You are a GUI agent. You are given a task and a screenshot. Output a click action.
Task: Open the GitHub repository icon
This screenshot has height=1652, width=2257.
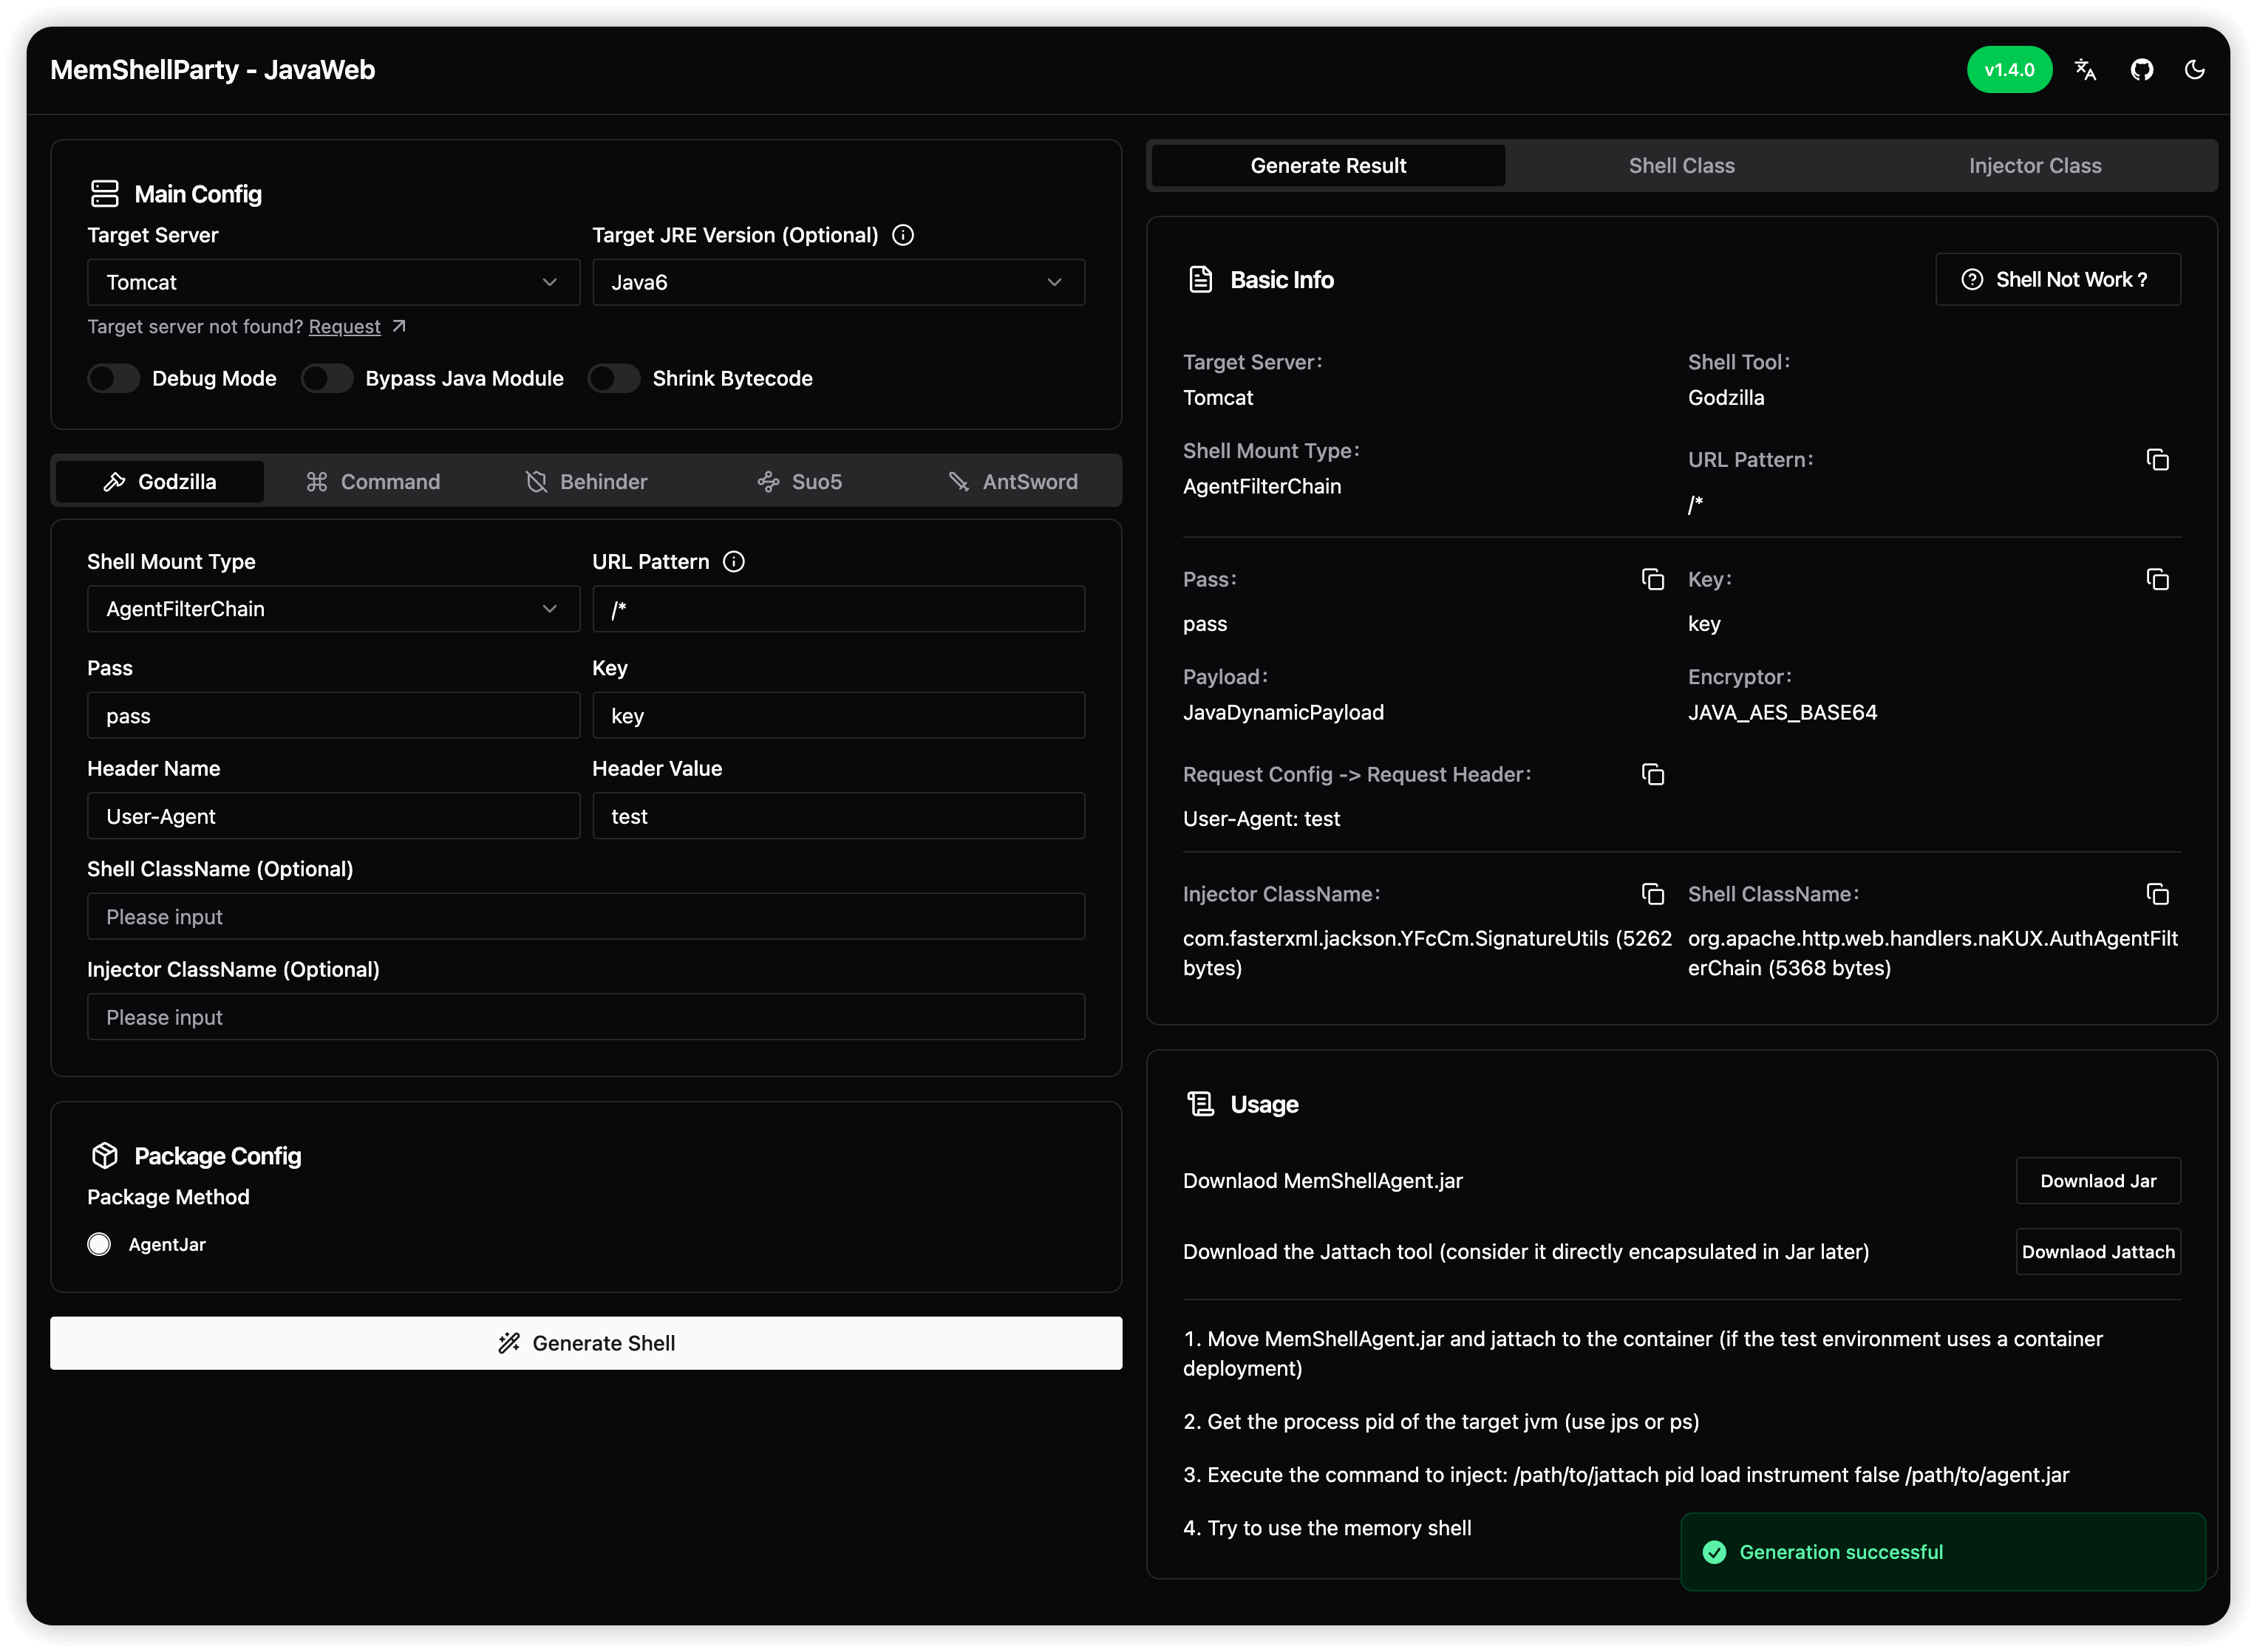[x=2141, y=70]
